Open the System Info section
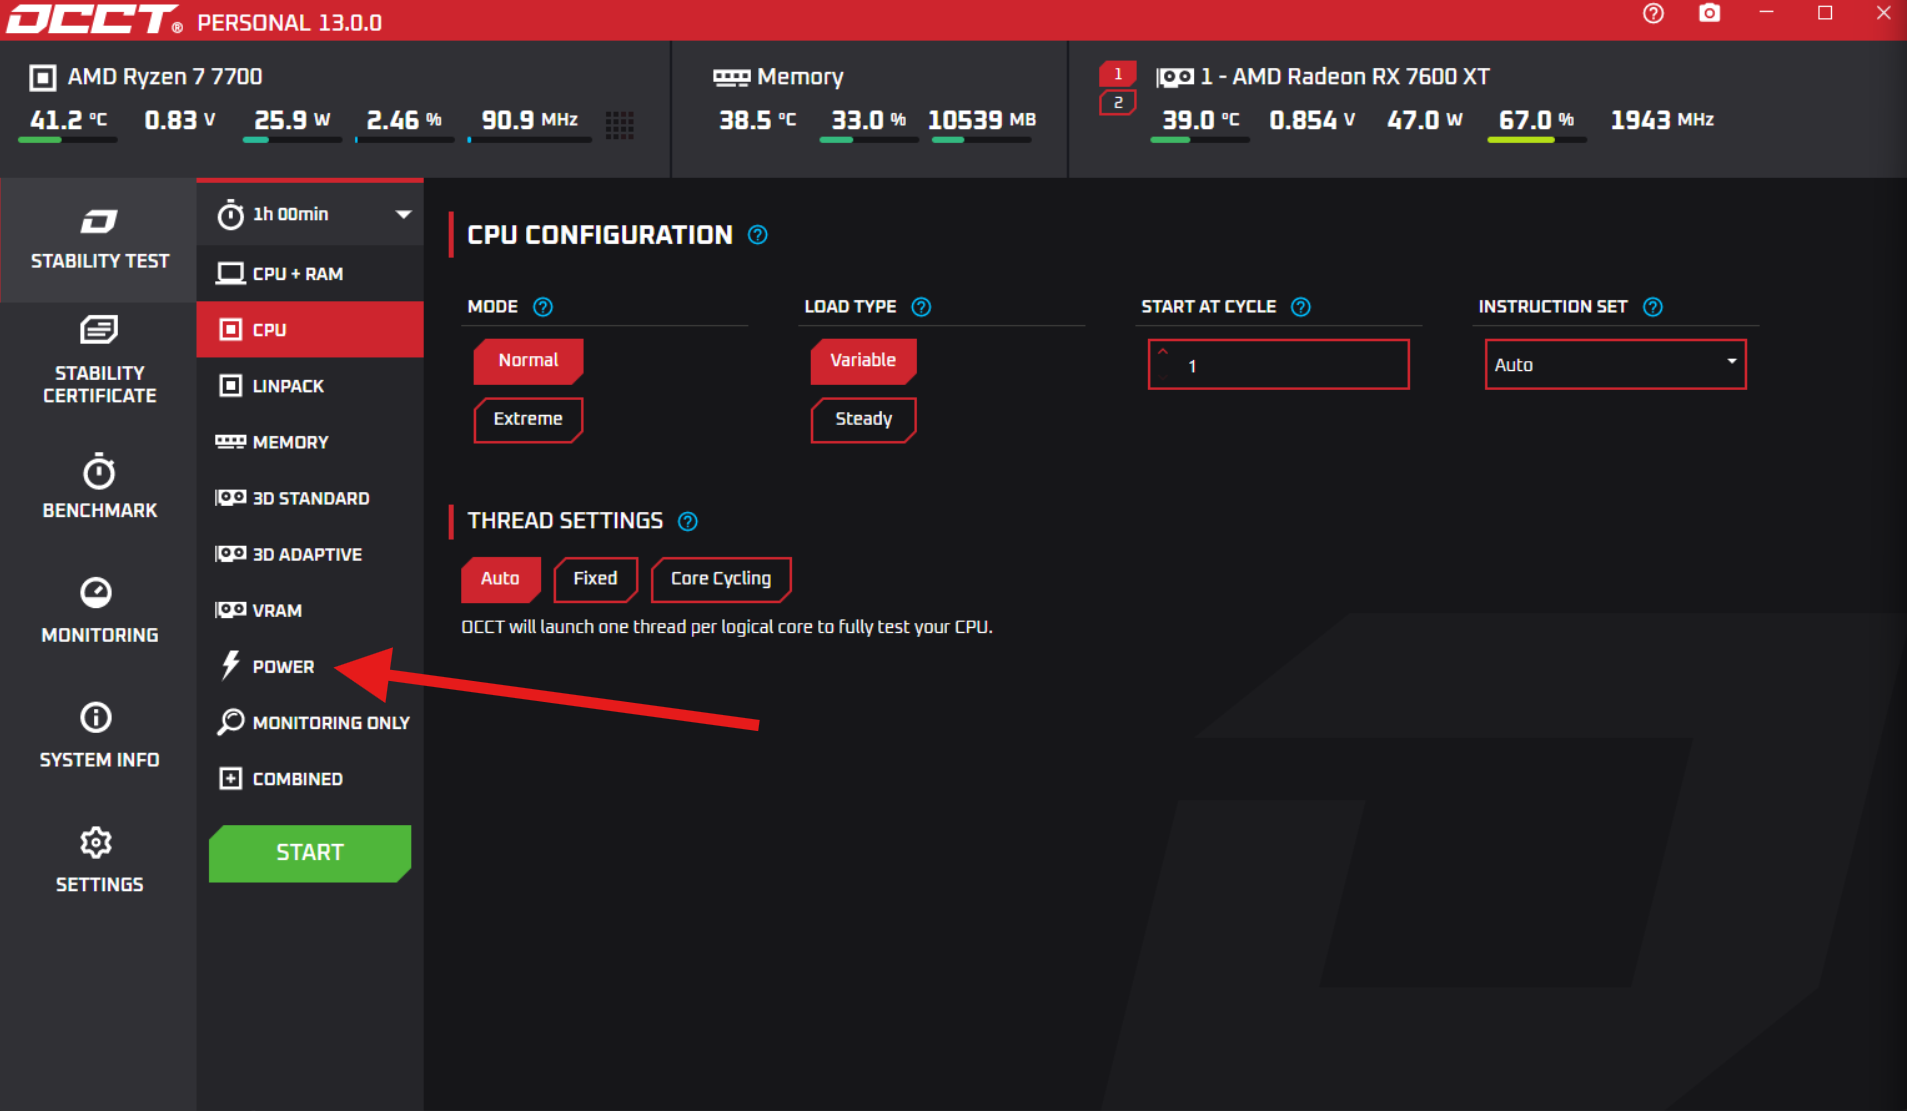 pyautogui.click(x=99, y=736)
